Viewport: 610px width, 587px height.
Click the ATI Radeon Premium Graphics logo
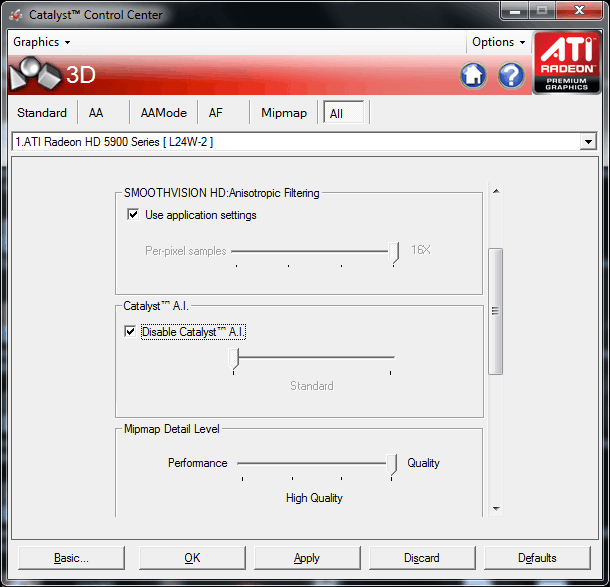(566, 63)
